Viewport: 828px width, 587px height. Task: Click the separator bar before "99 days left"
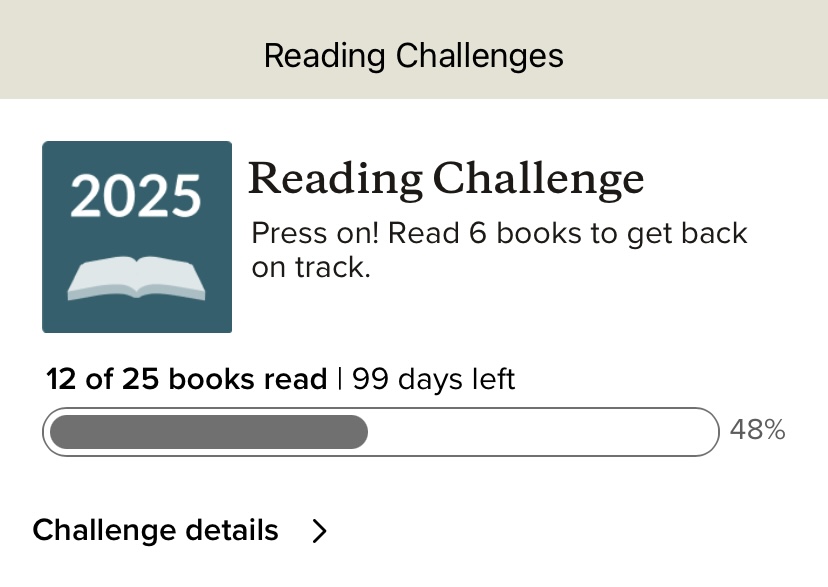click(339, 380)
